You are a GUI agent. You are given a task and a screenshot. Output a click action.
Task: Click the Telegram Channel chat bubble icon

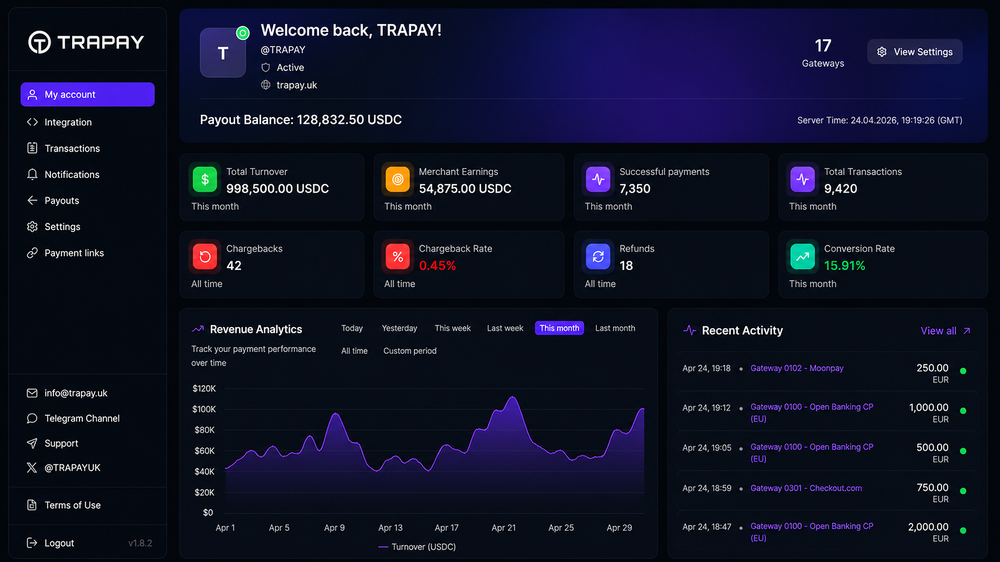[32, 418]
